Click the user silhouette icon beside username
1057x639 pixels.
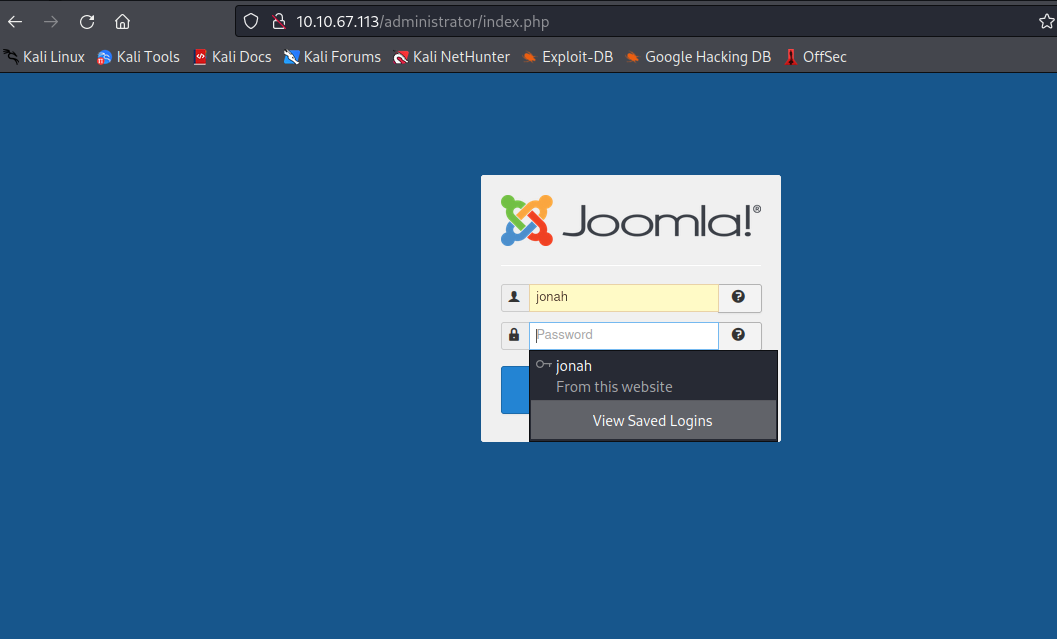coord(514,297)
